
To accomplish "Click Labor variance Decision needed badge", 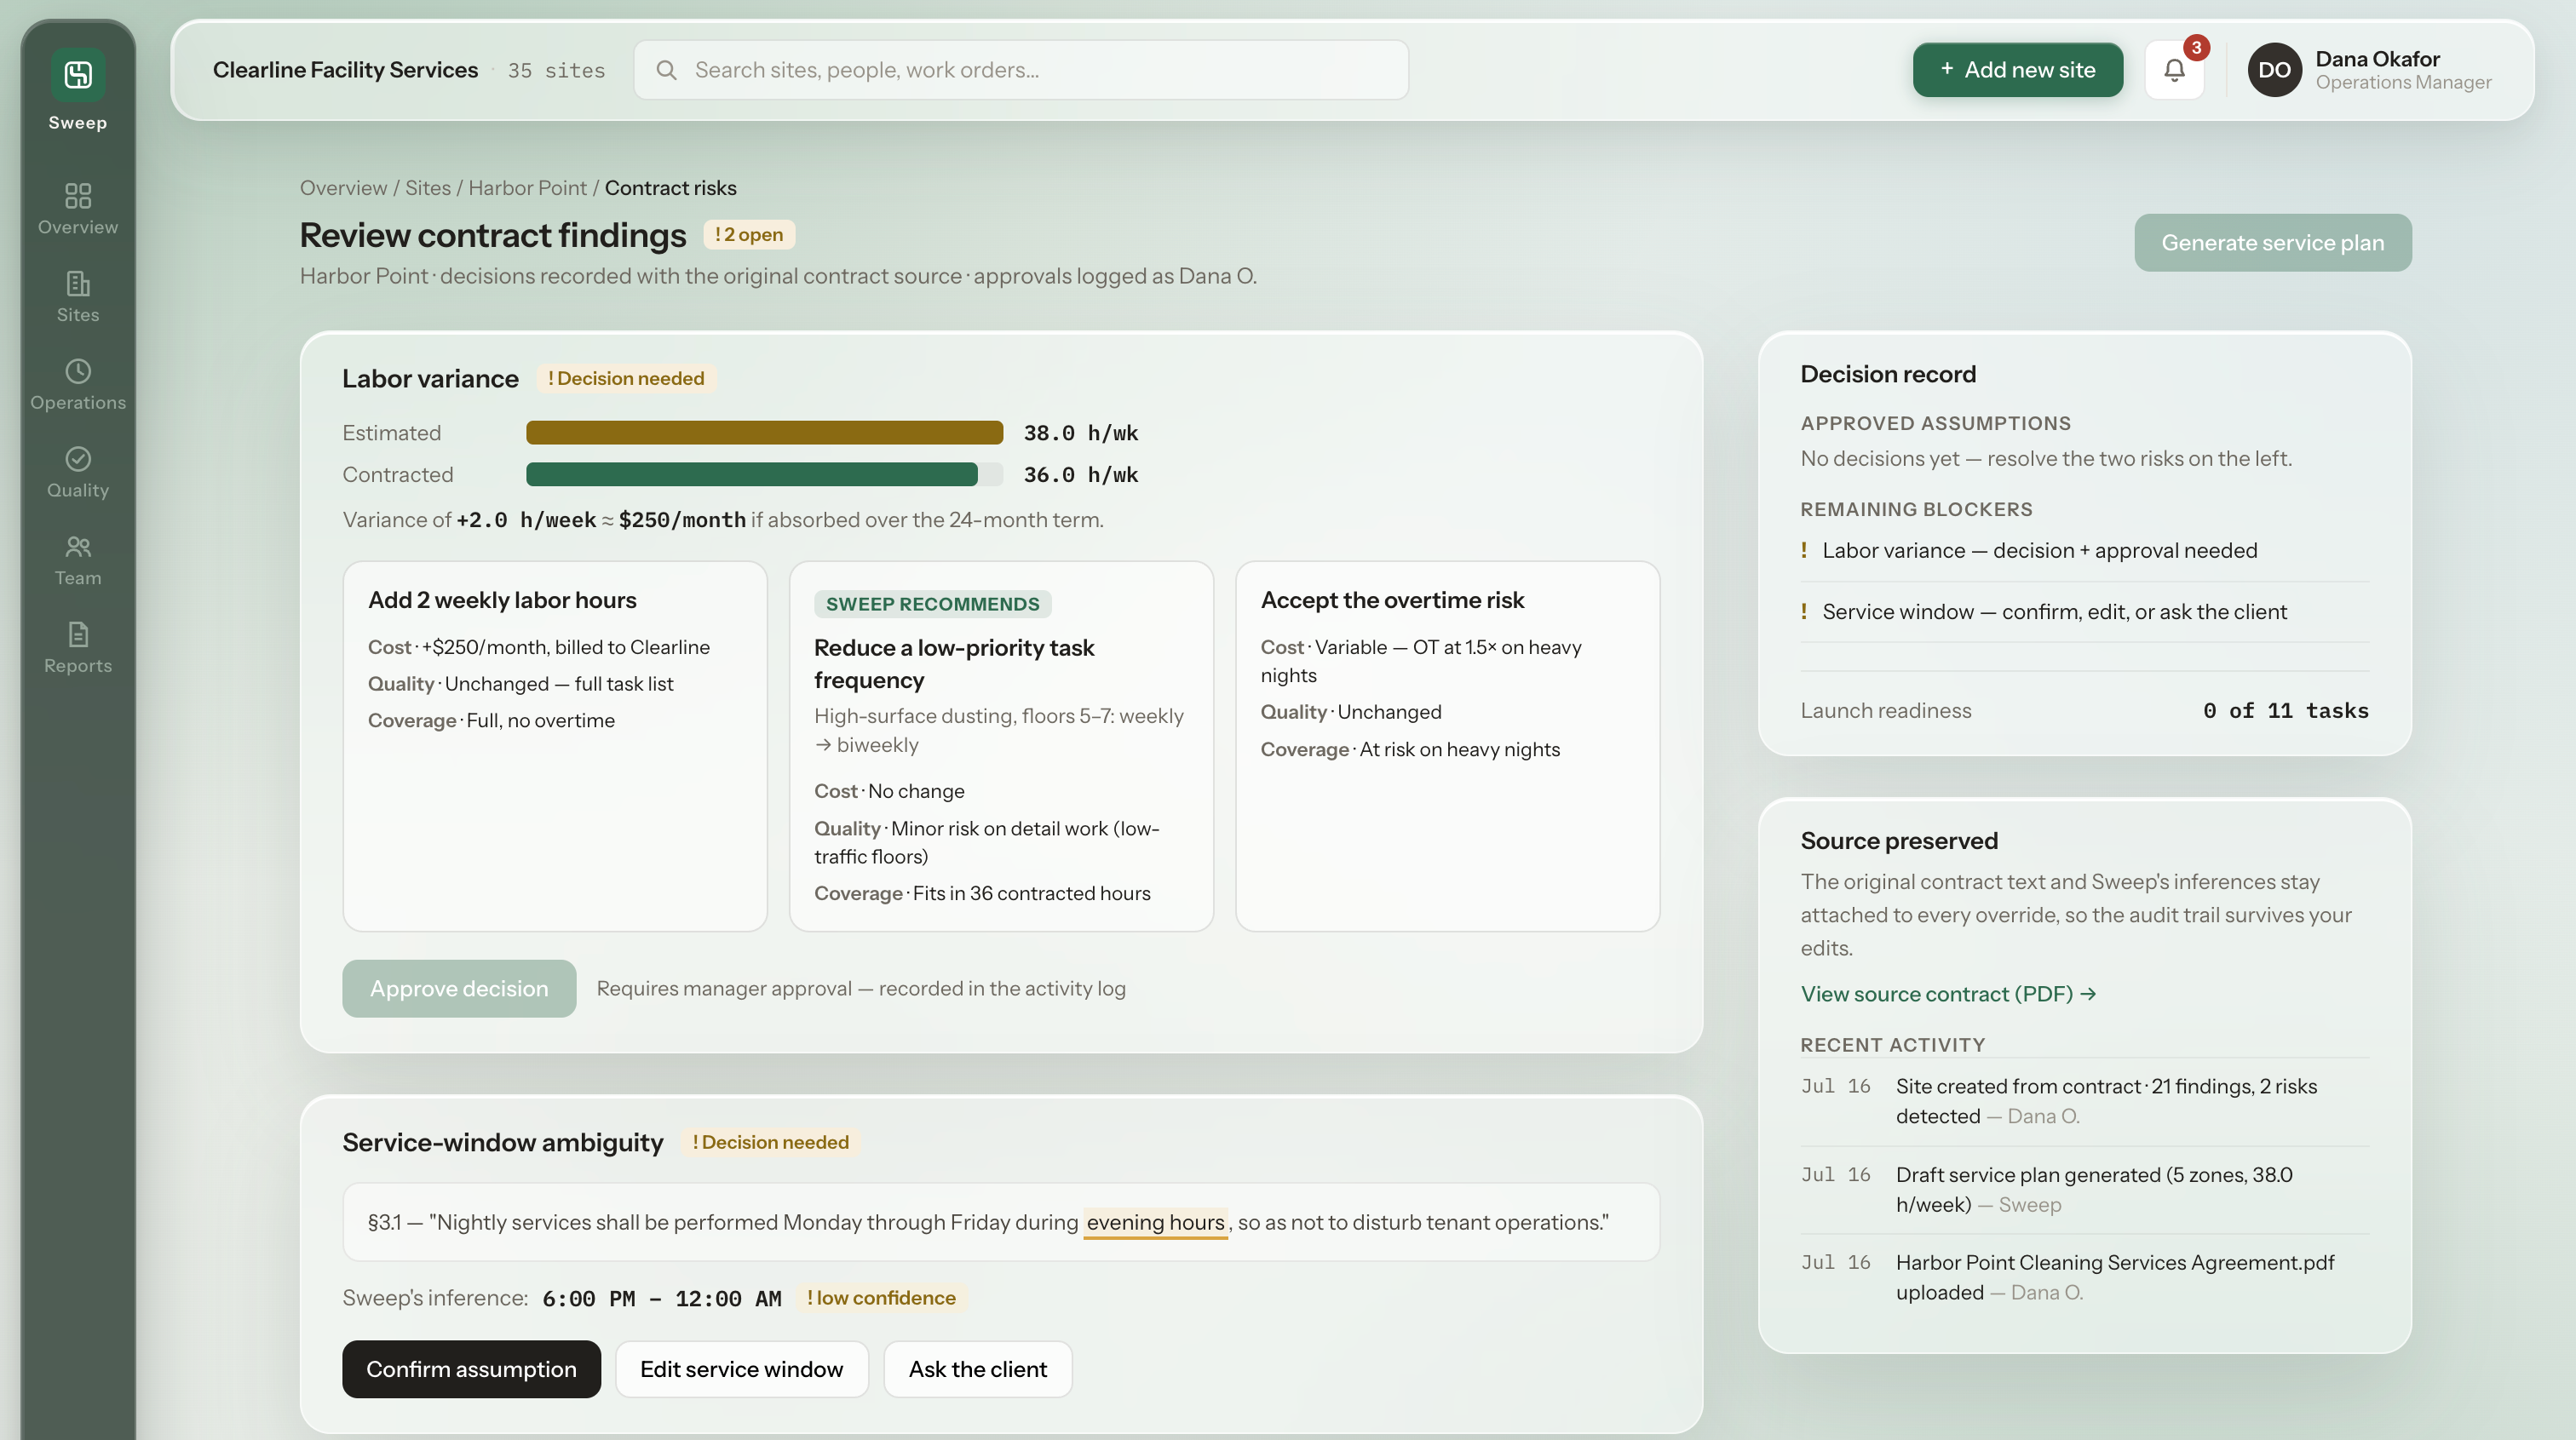I will click(x=626, y=378).
